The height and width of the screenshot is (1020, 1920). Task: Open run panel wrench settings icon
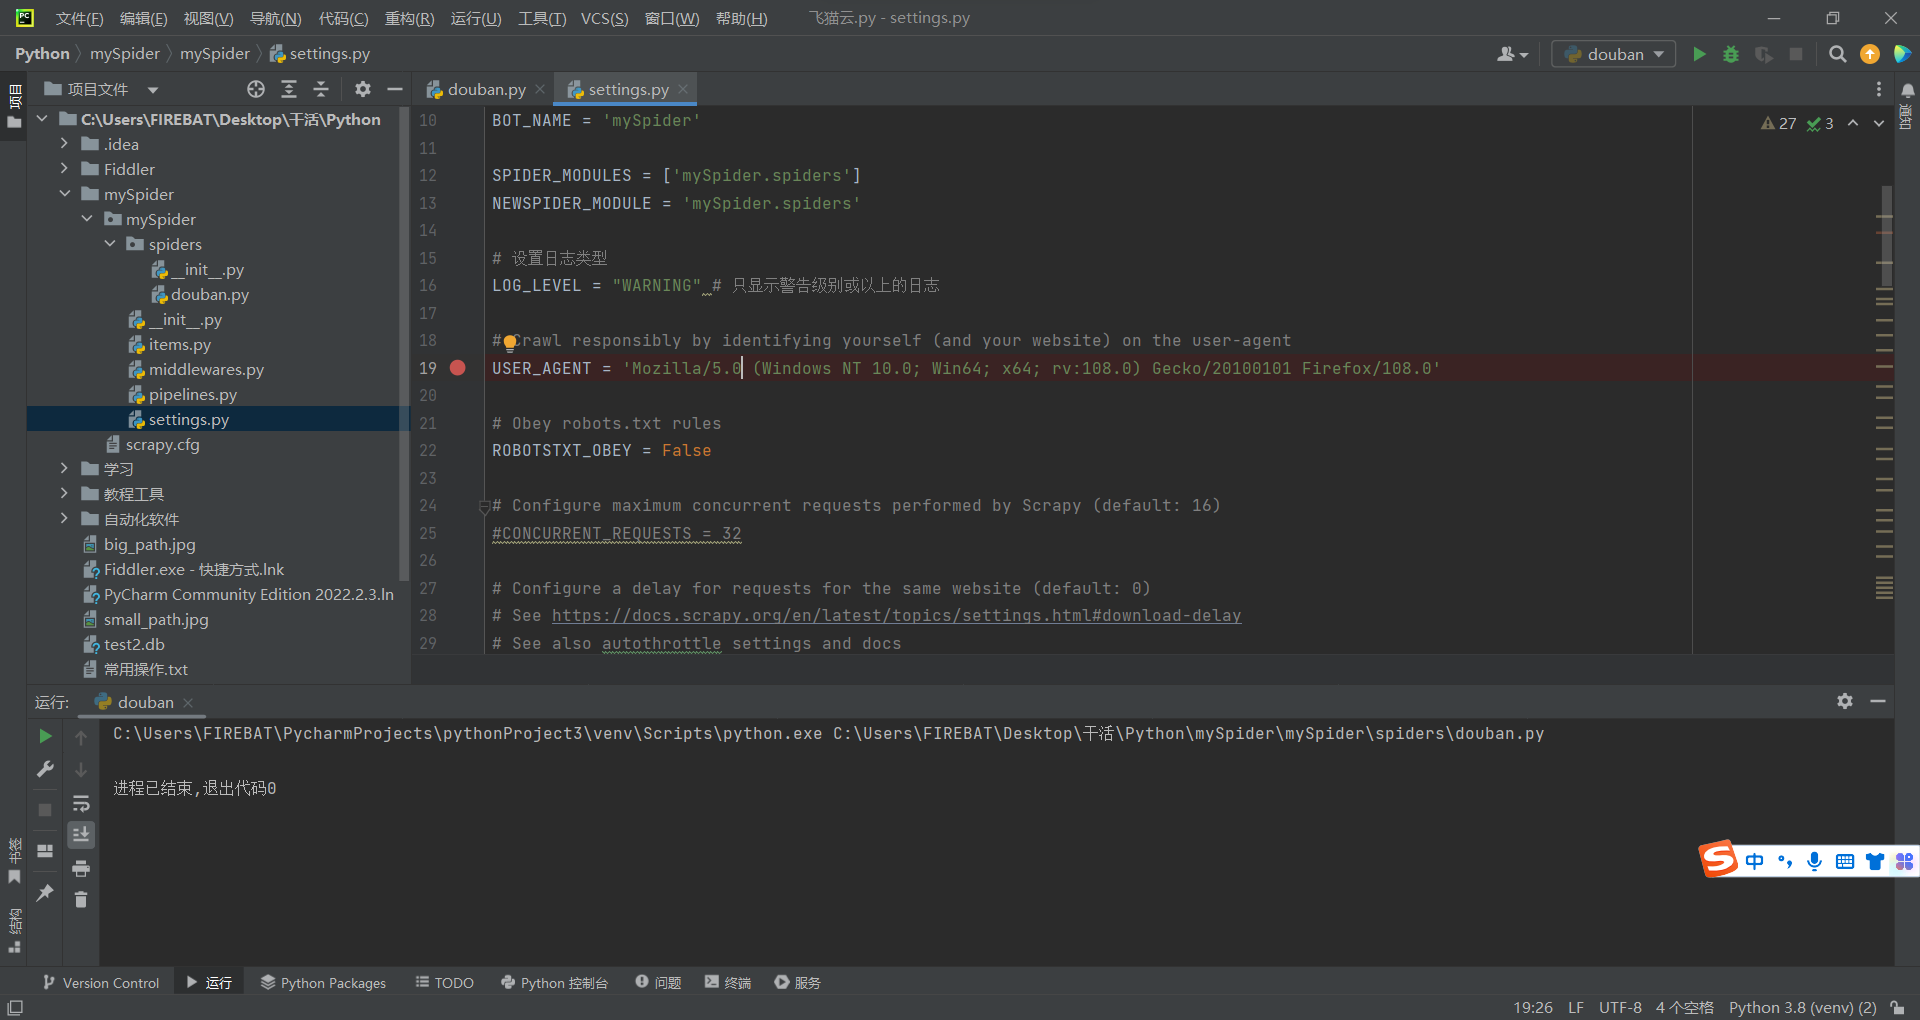click(x=45, y=769)
